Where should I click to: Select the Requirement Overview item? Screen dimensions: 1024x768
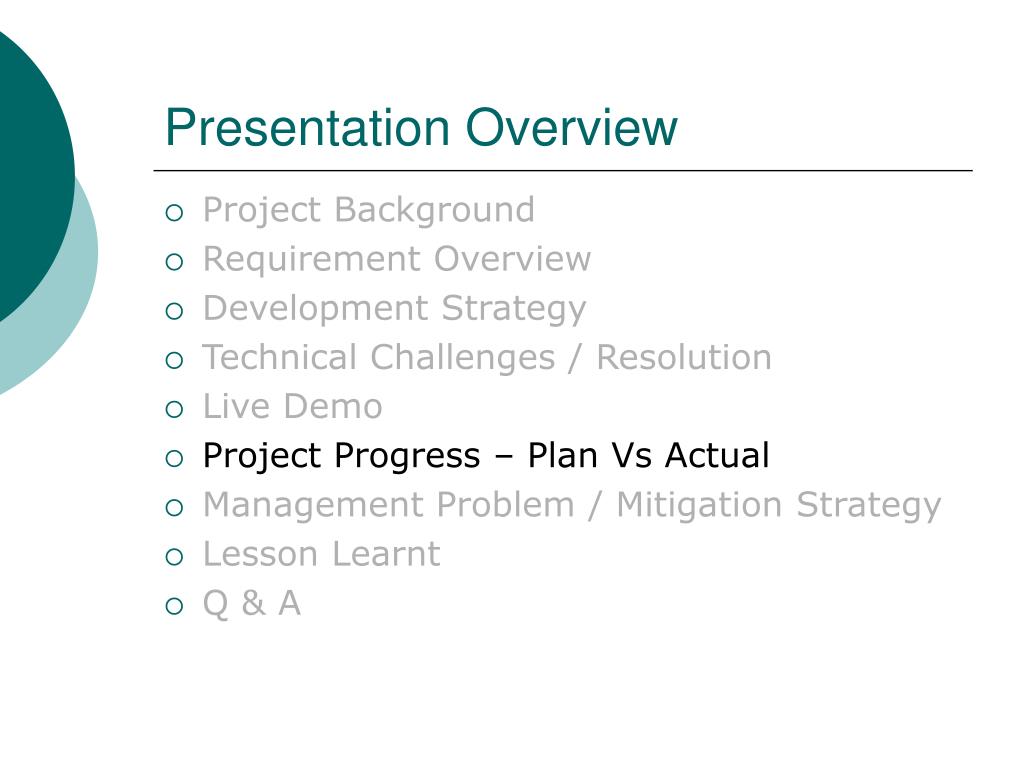click(396, 260)
